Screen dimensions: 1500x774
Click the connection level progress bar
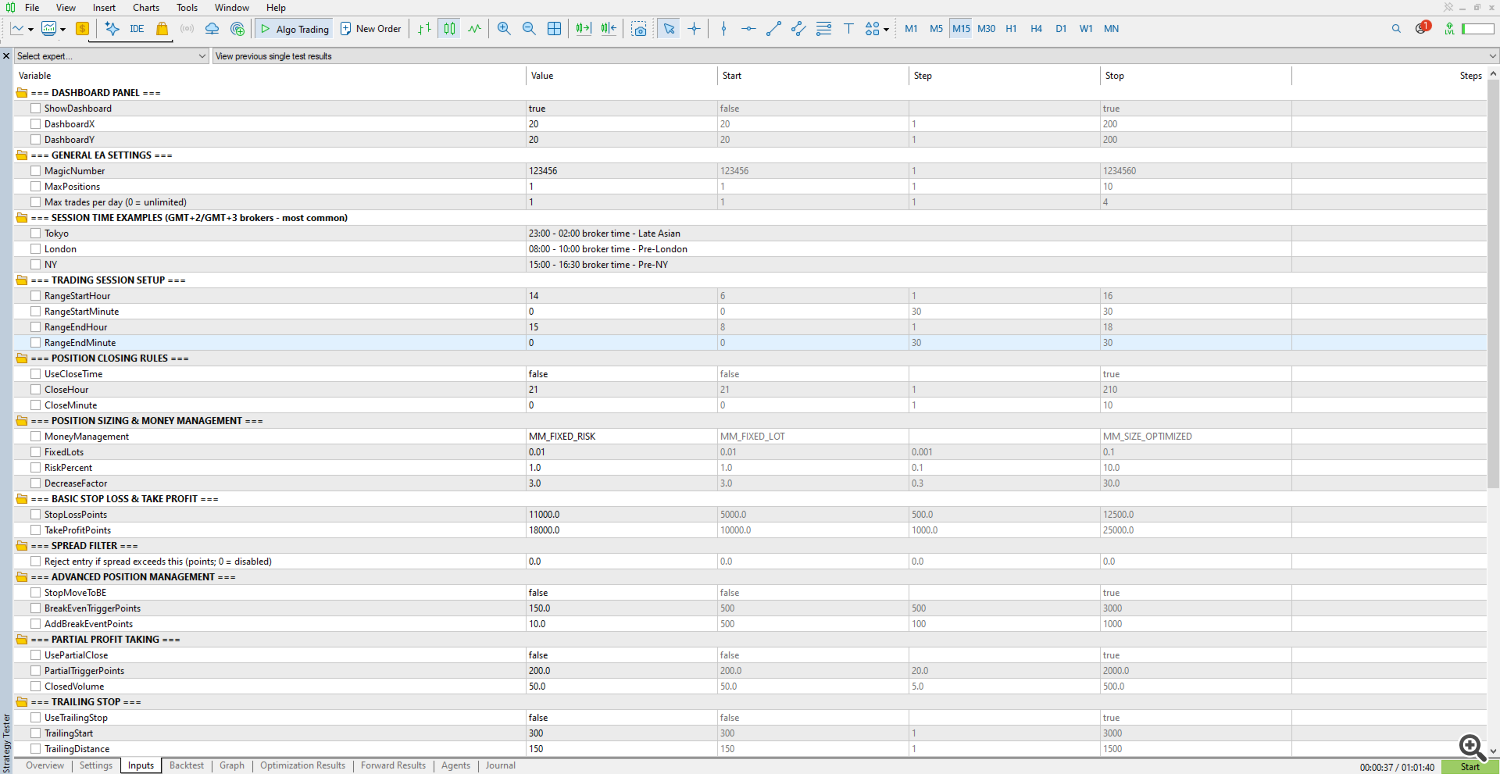(1477, 29)
